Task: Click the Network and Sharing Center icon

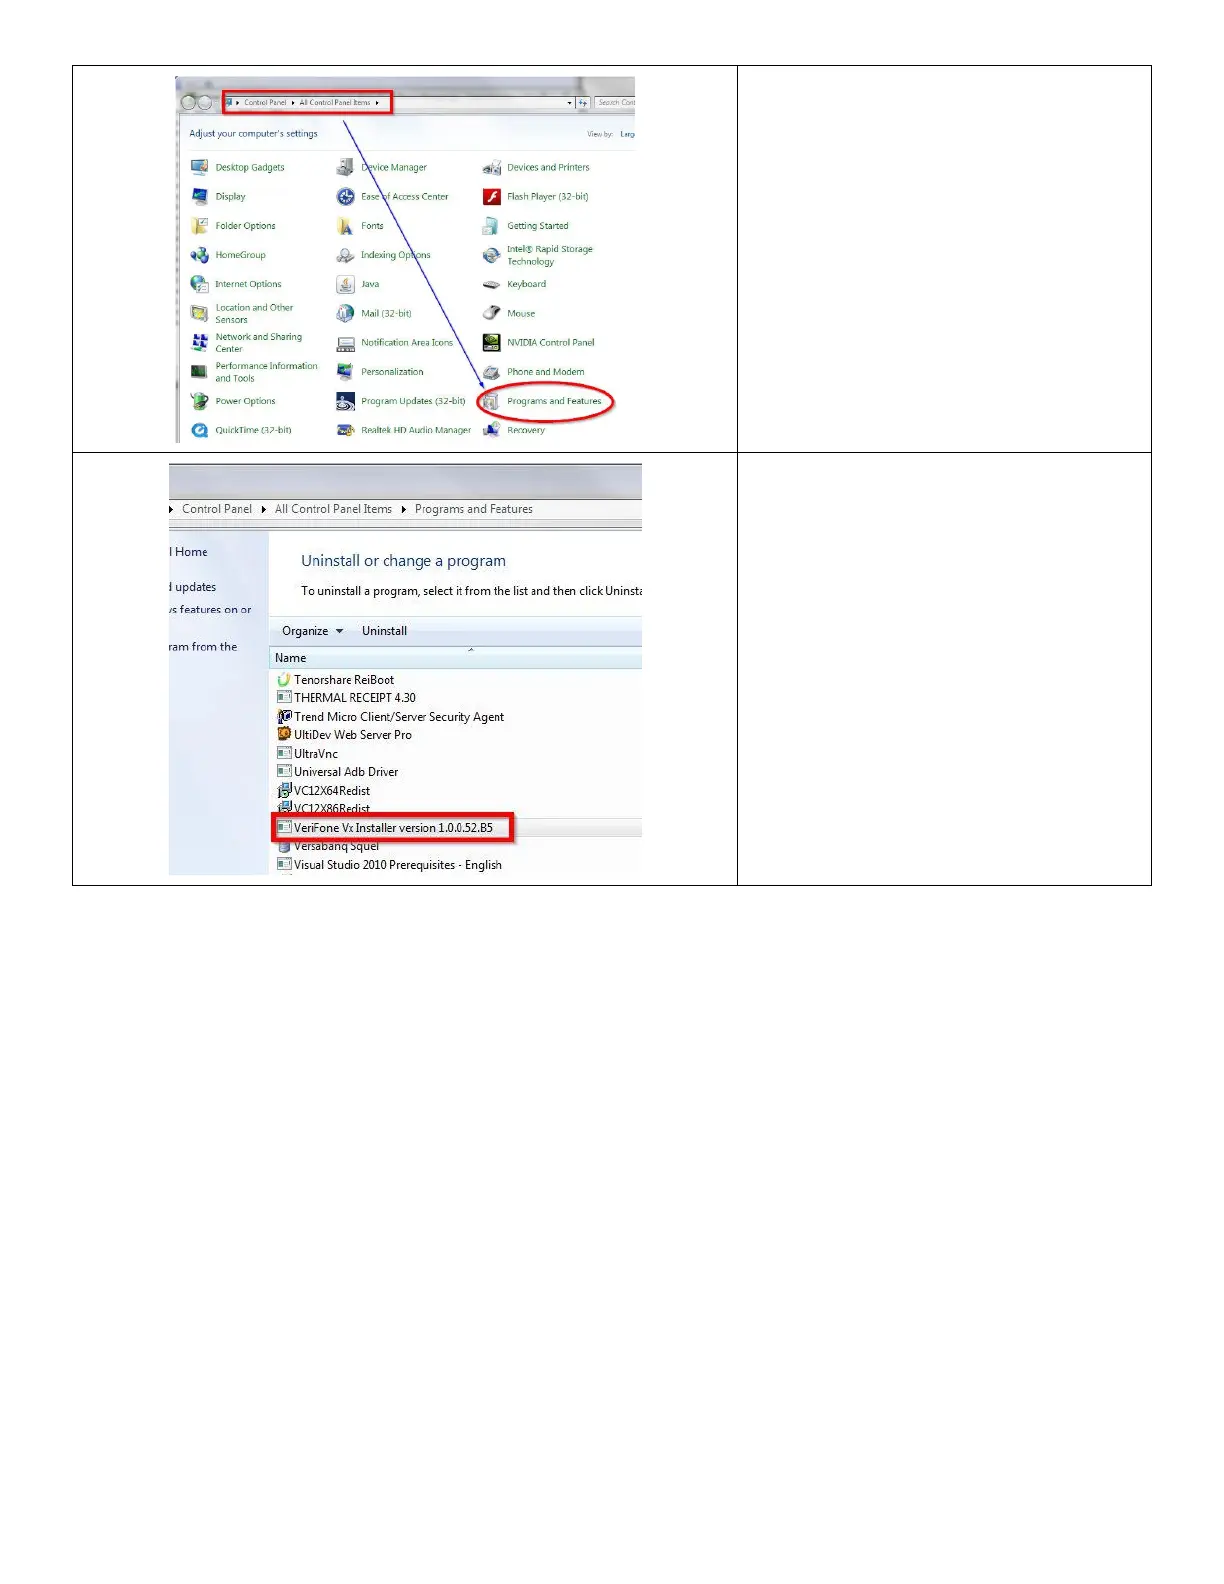Action: coord(200,342)
